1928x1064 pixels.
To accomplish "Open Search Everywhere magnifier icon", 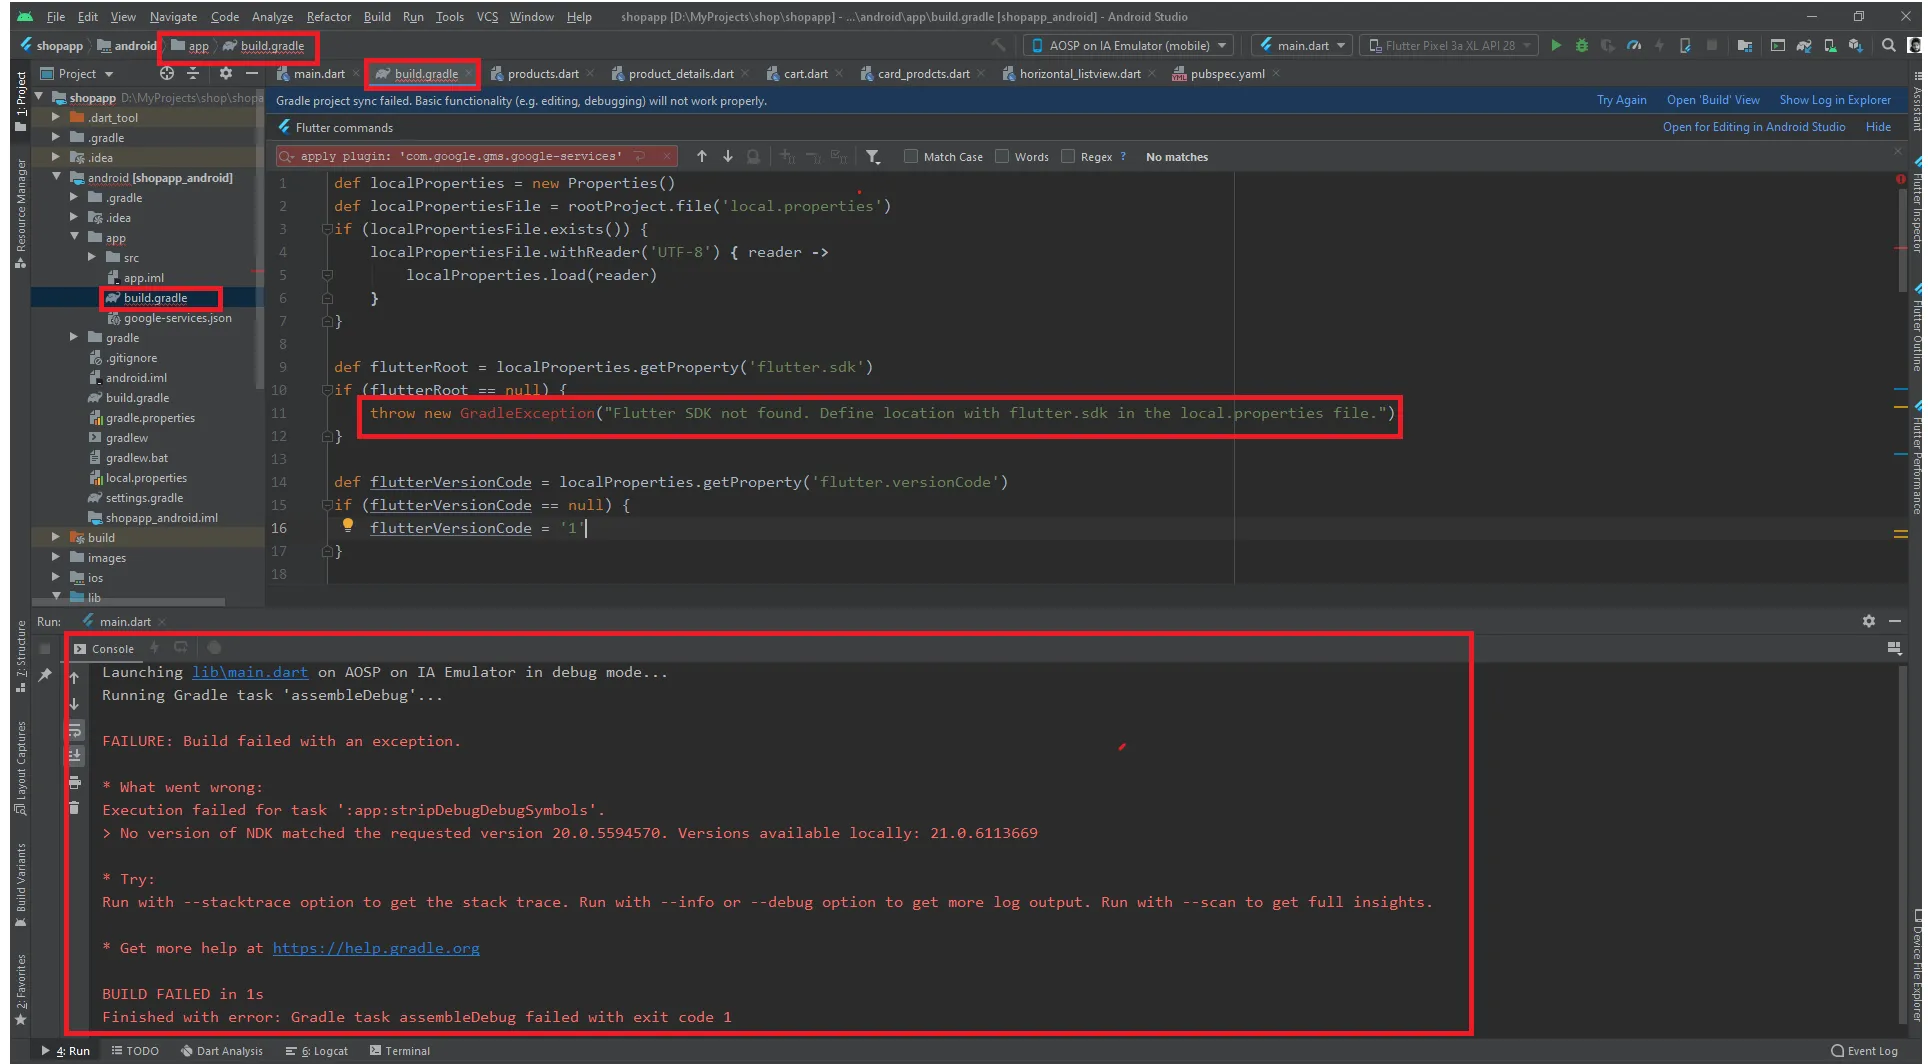I will [1888, 45].
